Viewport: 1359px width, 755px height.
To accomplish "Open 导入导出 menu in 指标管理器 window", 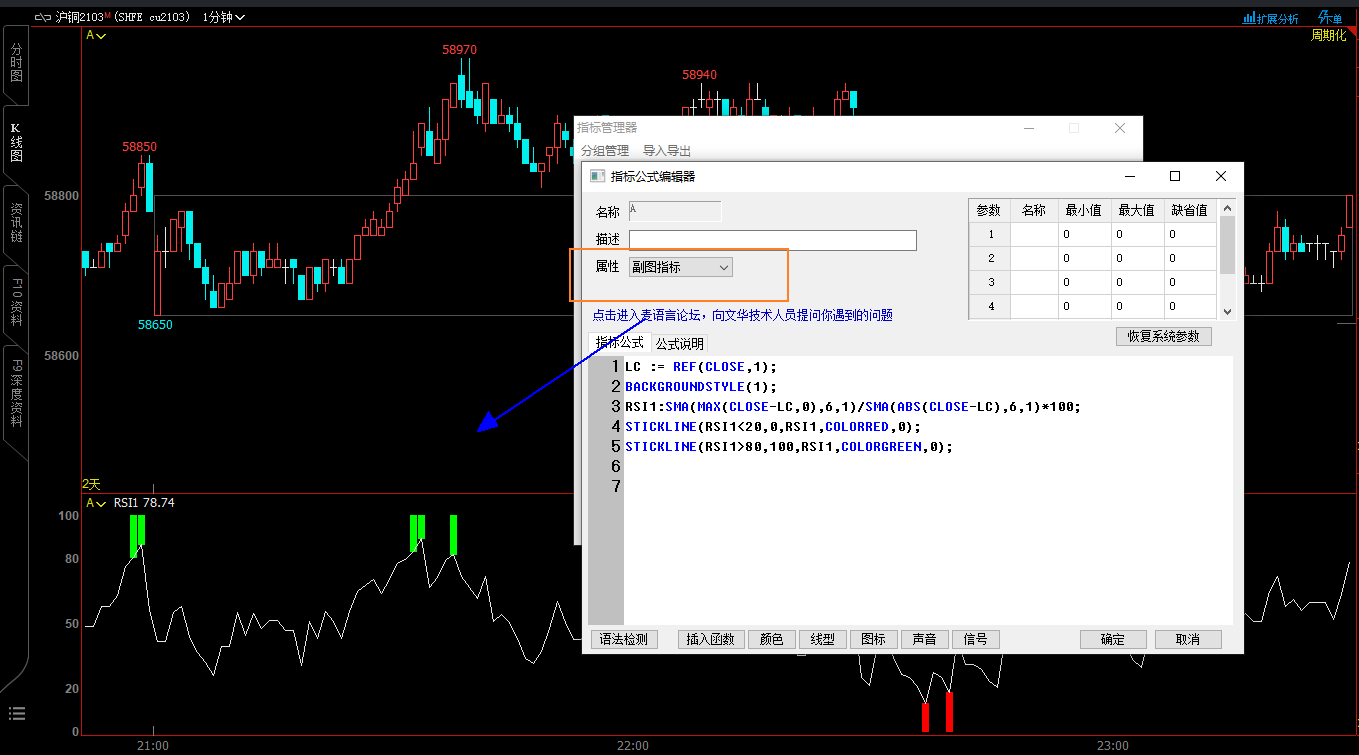I will (x=667, y=151).
